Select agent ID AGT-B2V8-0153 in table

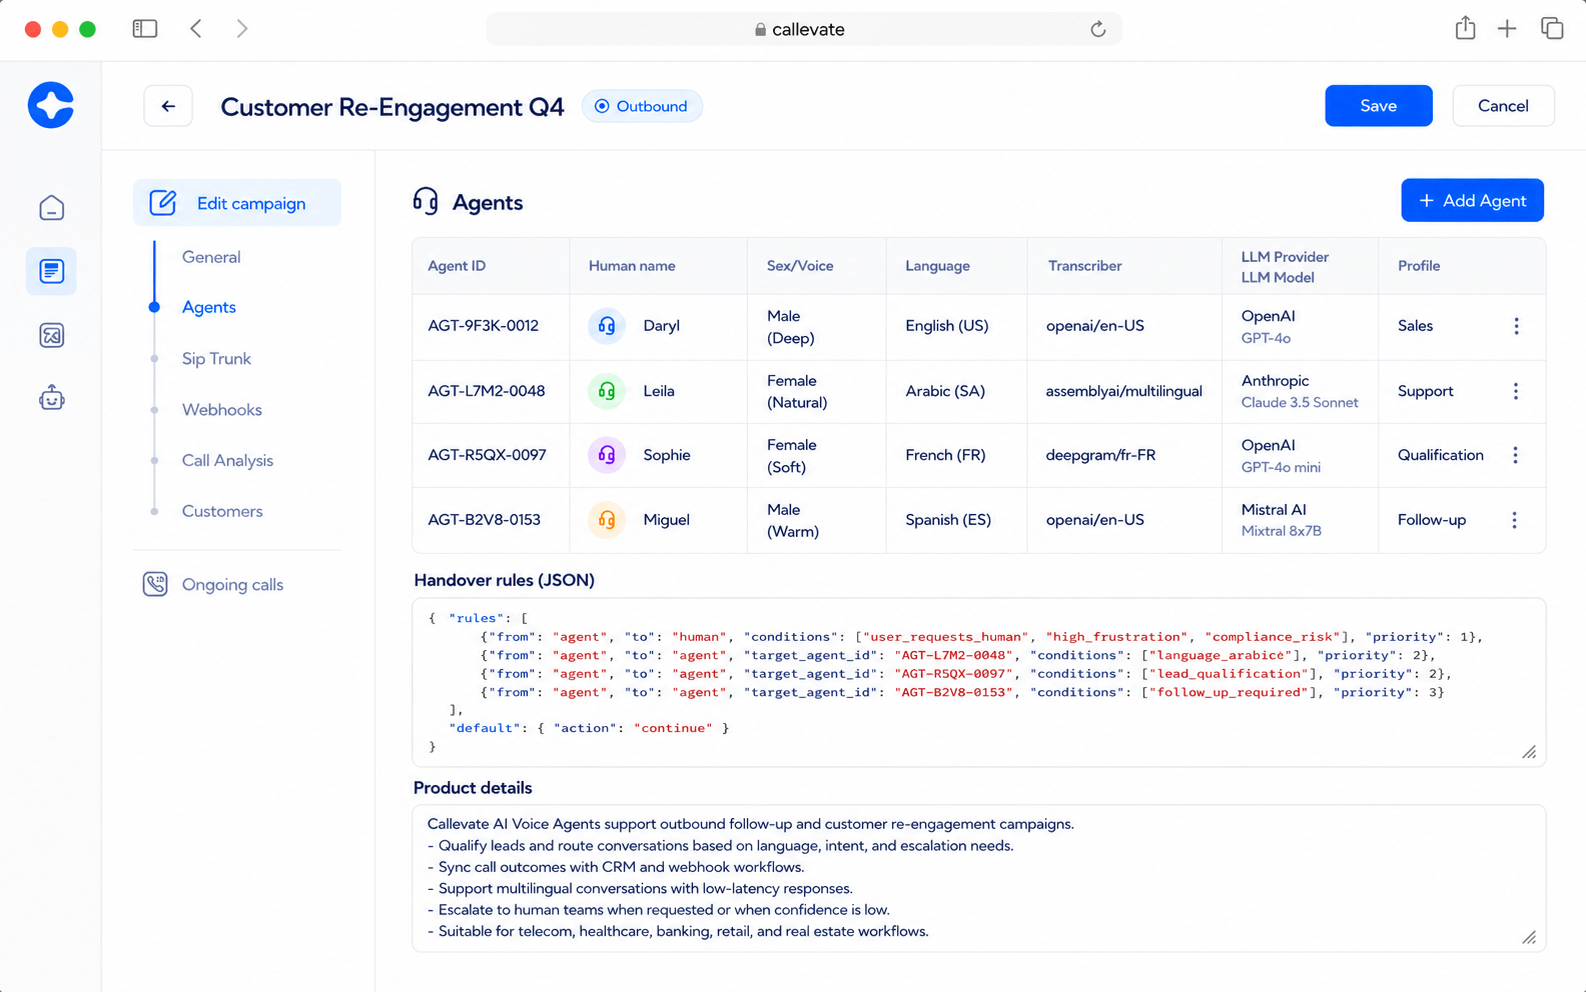(x=484, y=520)
